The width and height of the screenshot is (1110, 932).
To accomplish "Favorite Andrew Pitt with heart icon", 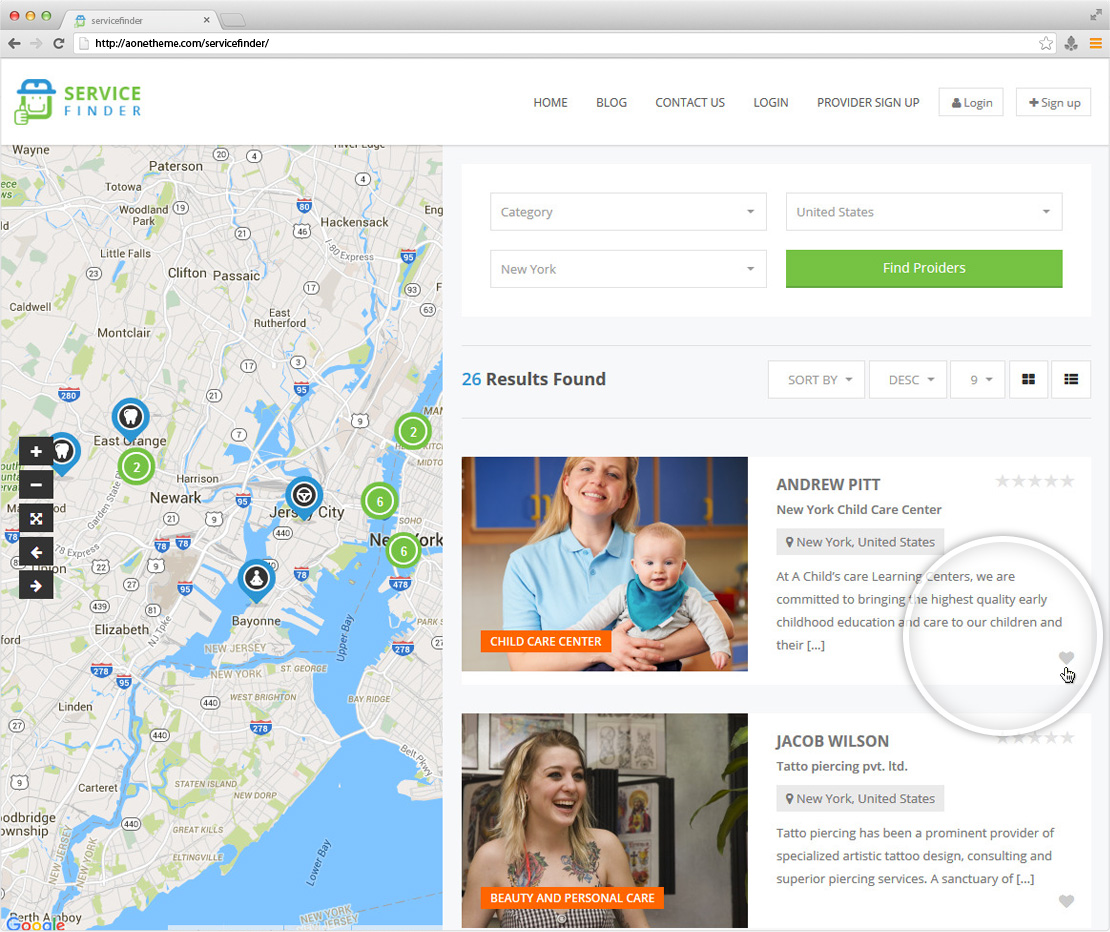I will click(x=1066, y=658).
